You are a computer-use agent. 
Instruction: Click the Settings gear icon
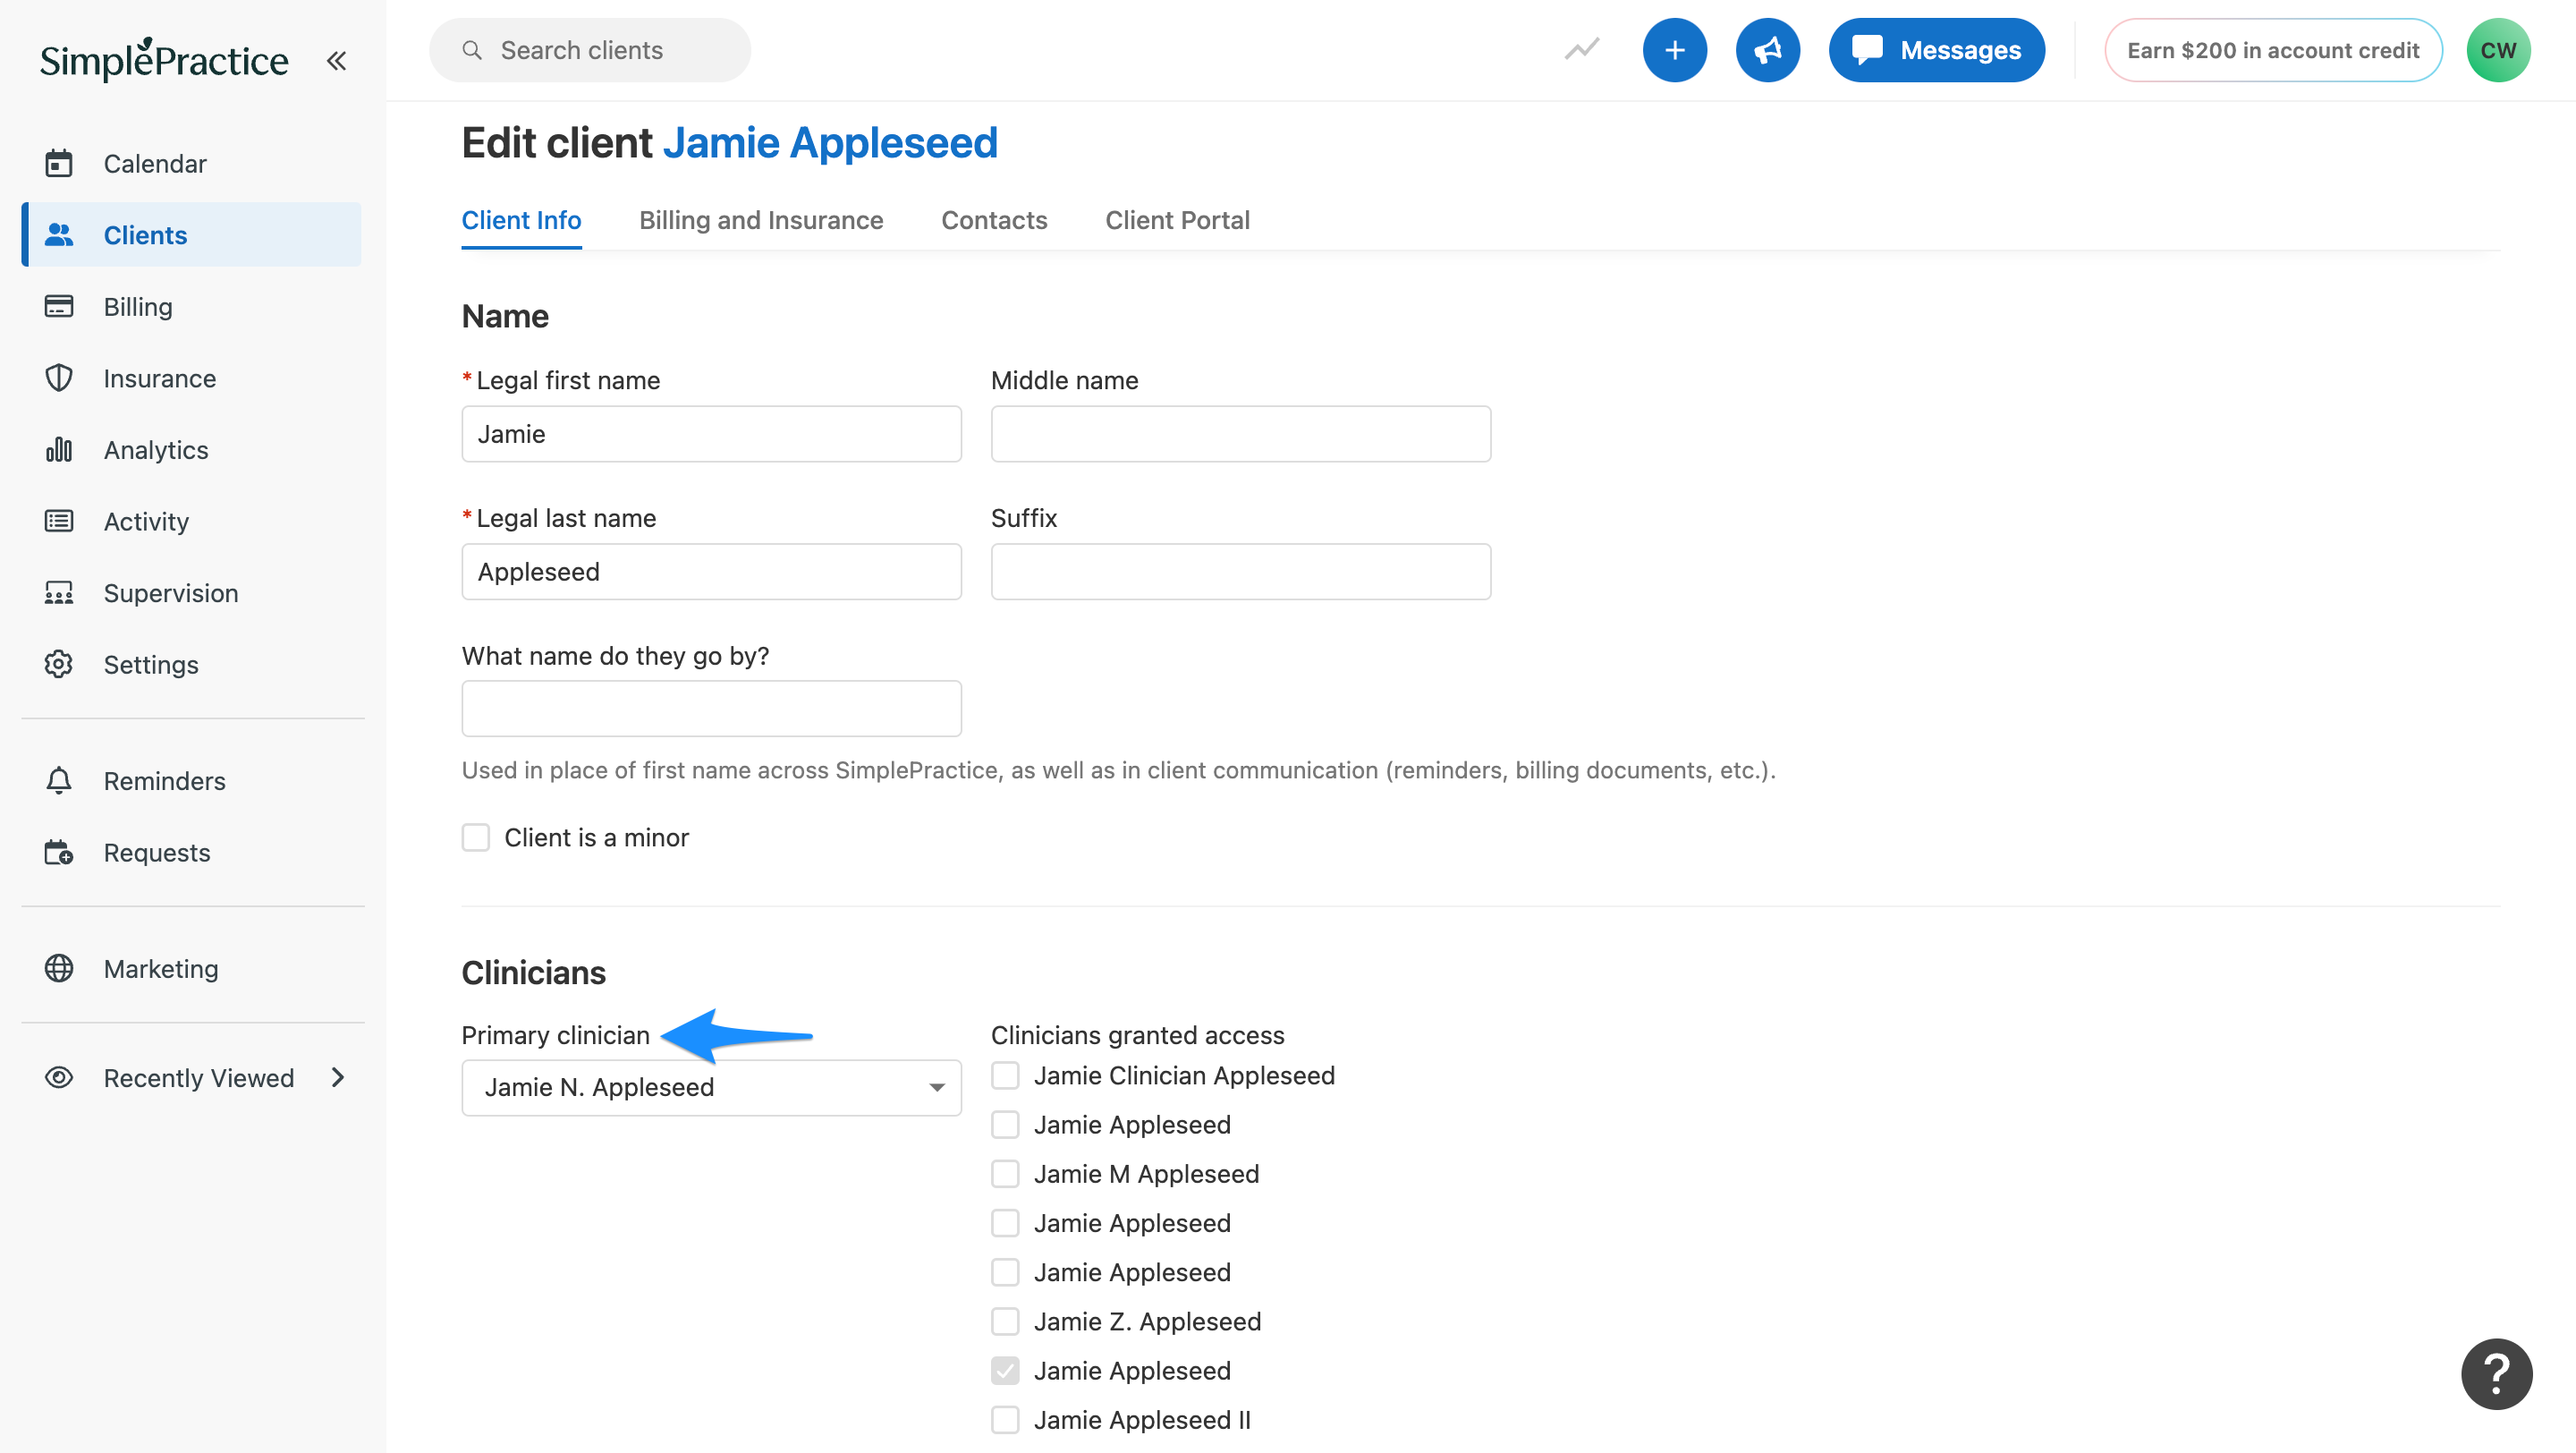(x=59, y=664)
